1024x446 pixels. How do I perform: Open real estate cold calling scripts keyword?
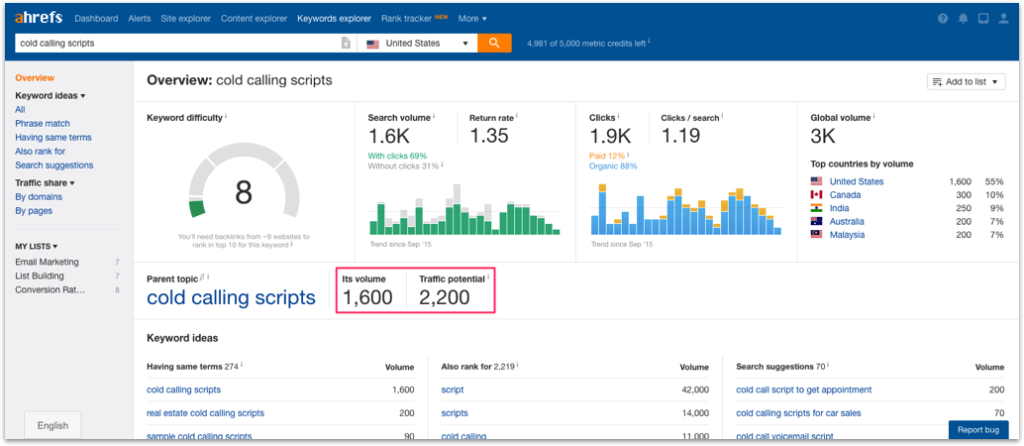206,413
